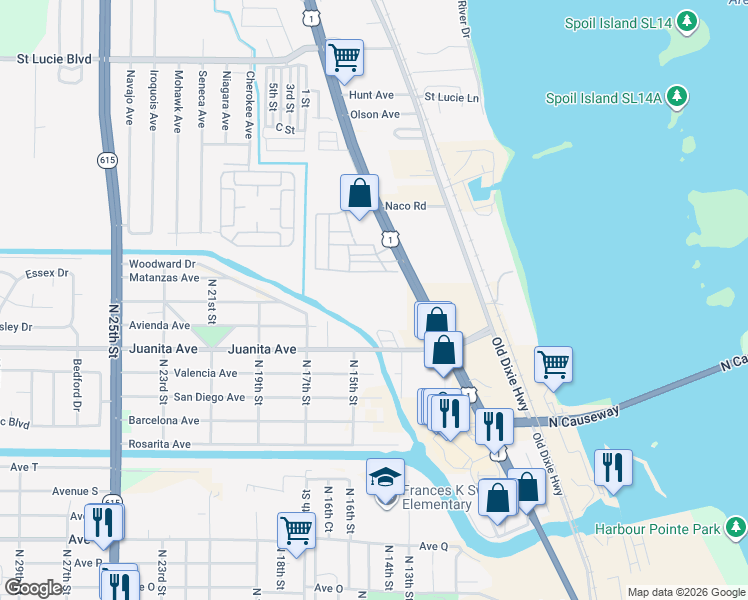Click the Rosarita Ave label
748x600 pixels.
coord(159,445)
